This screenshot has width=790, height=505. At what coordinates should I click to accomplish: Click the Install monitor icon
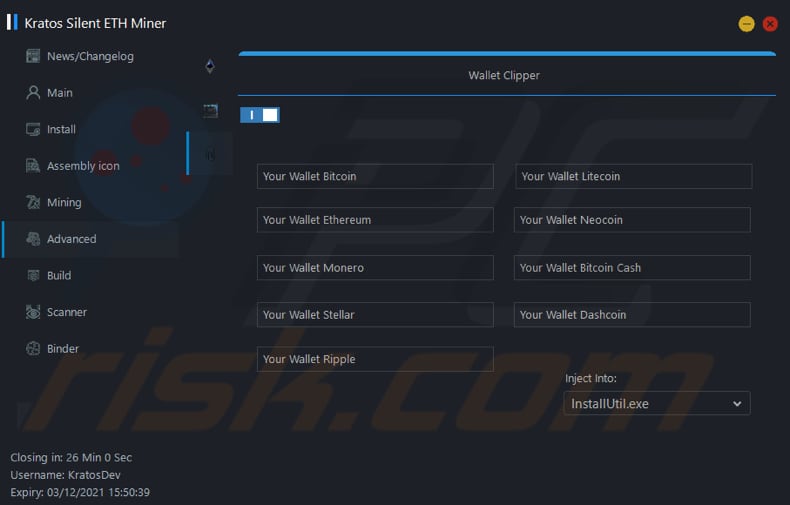33,130
